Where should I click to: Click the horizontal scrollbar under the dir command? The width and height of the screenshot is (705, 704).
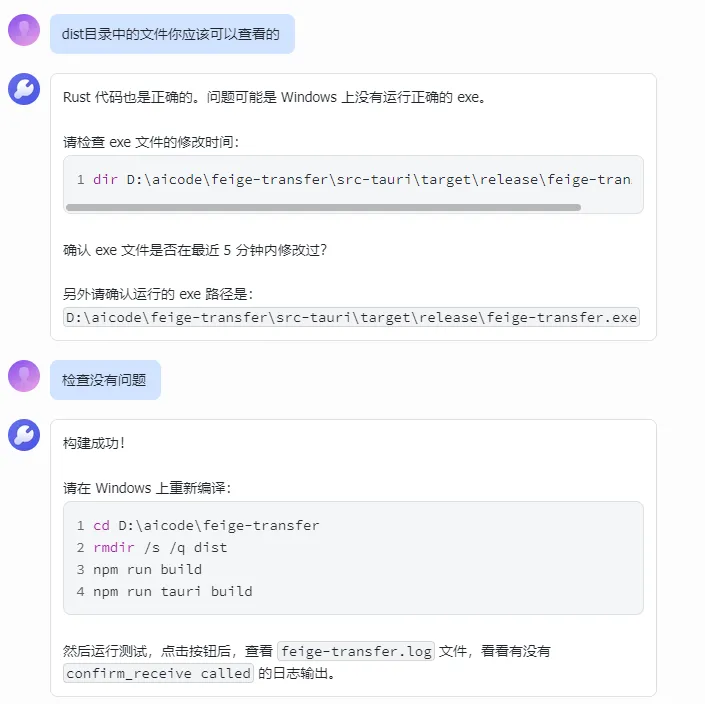click(323, 207)
